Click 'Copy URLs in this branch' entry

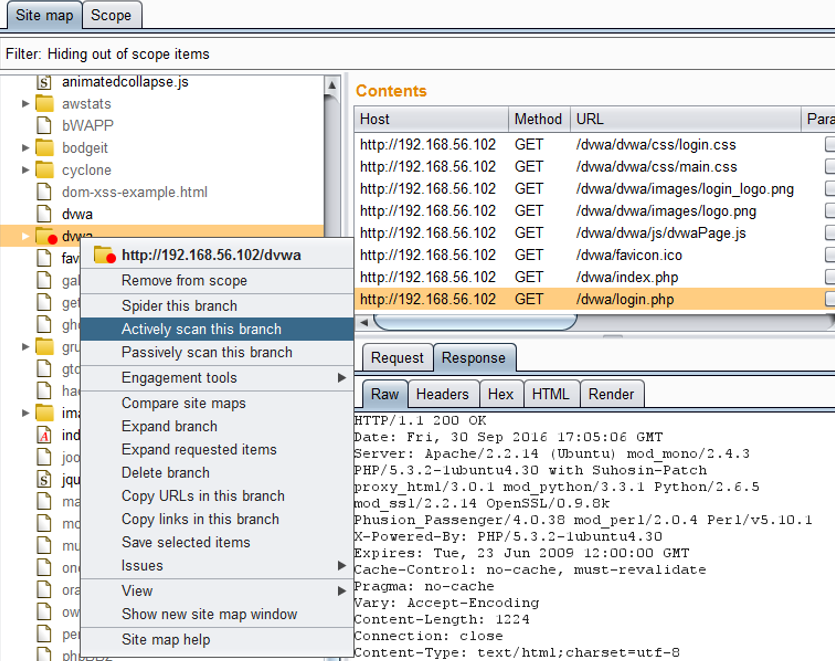217,496
